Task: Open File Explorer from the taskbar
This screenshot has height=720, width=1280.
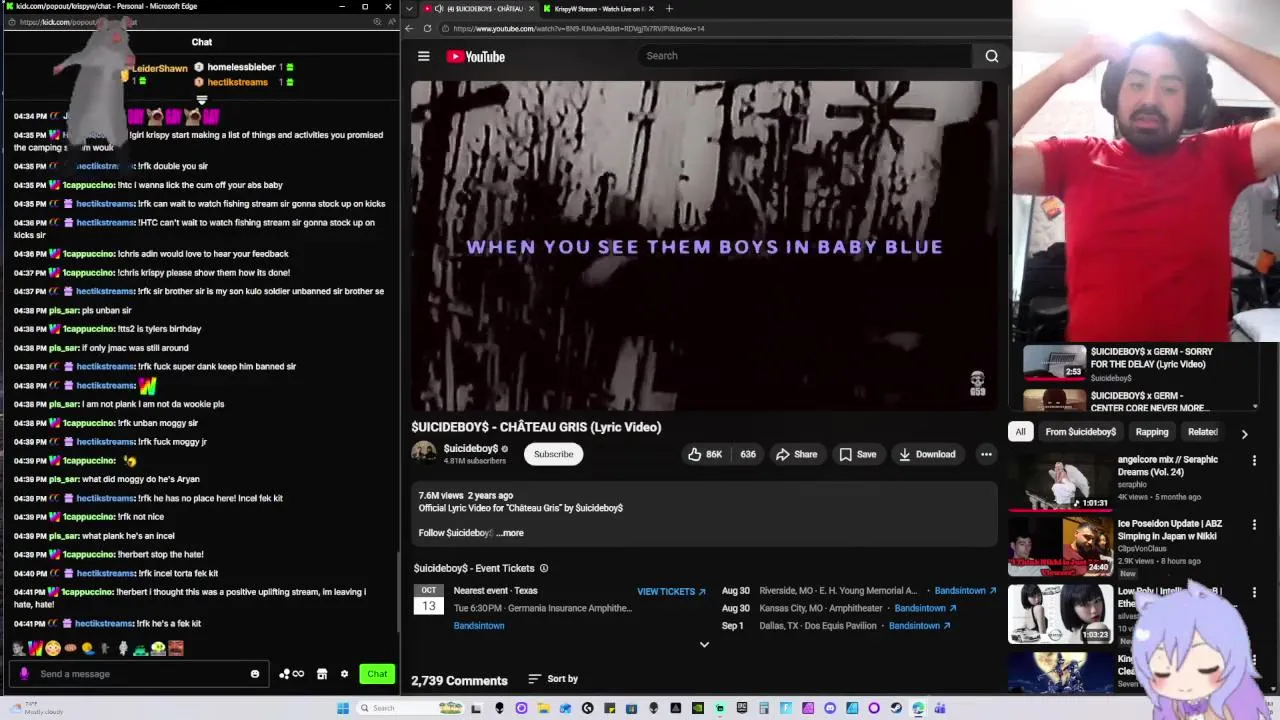Action: click(x=543, y=708)
